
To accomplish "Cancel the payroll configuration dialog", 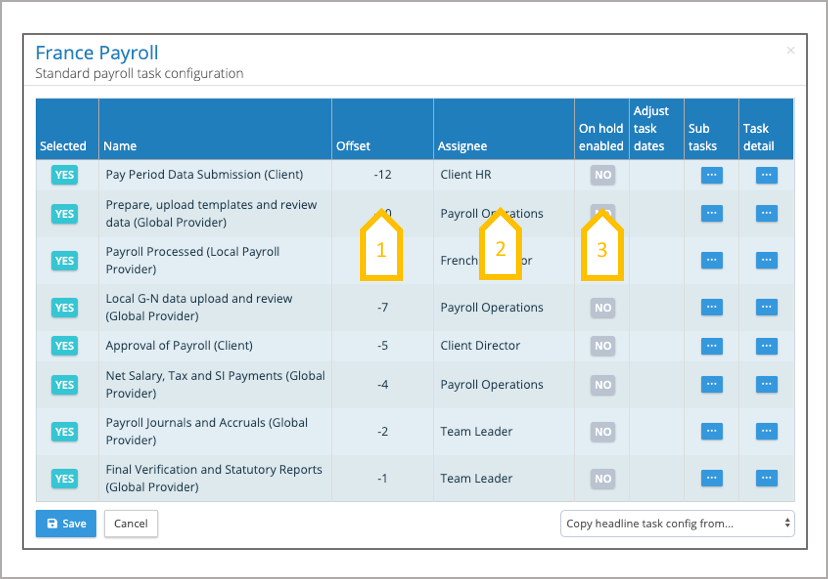I will (x=131, y=523).
